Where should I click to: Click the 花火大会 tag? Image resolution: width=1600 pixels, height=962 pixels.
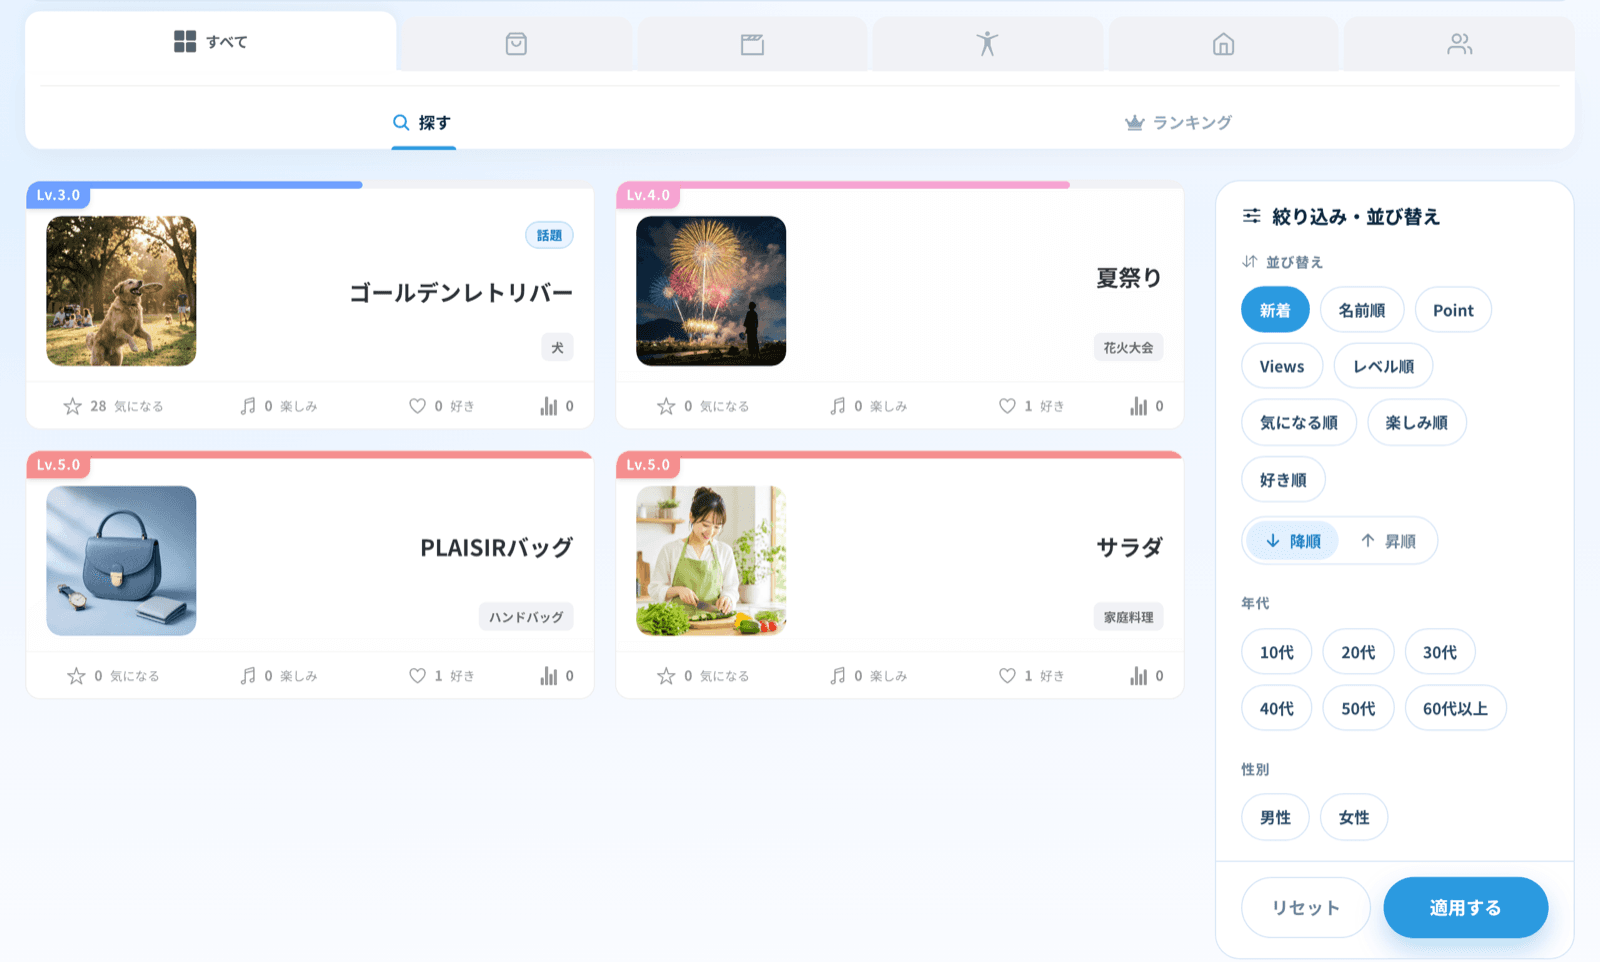[x=1128, y=348]
